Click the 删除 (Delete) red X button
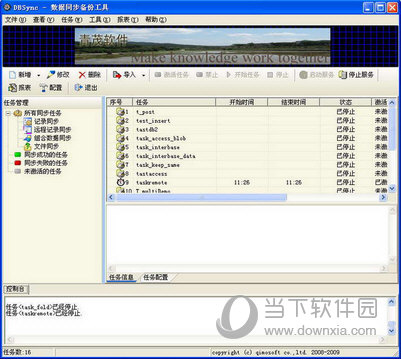 point(89,75)
